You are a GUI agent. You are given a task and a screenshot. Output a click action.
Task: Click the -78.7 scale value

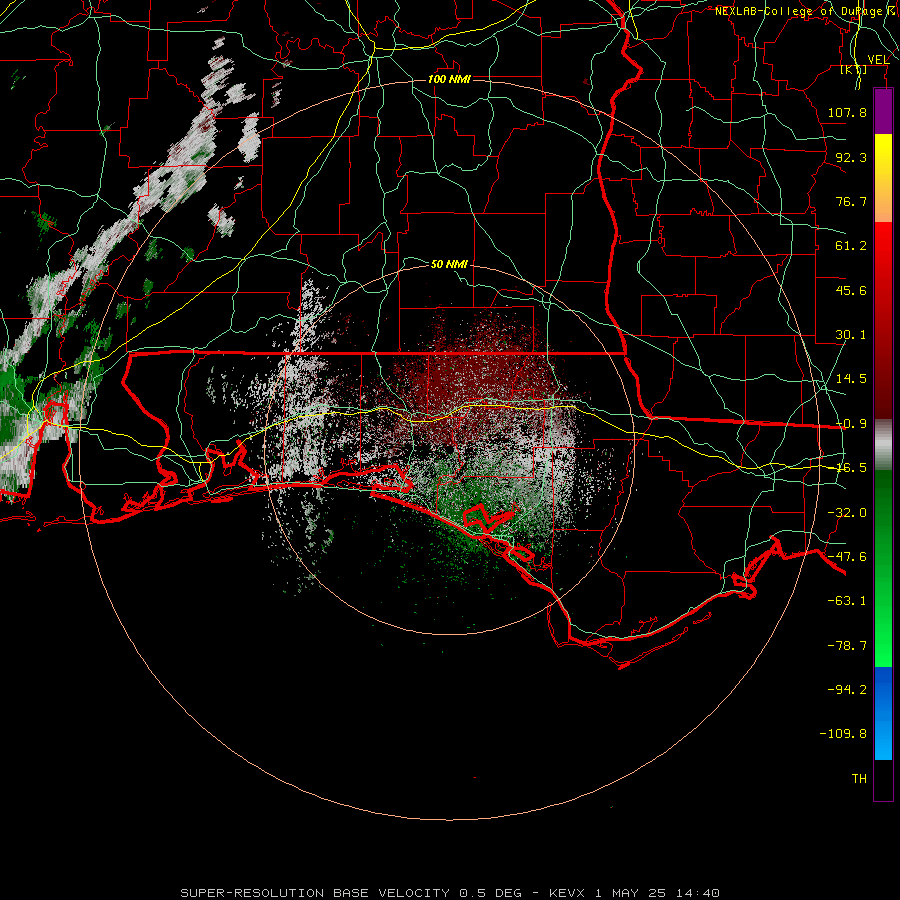tap(847, 646)
